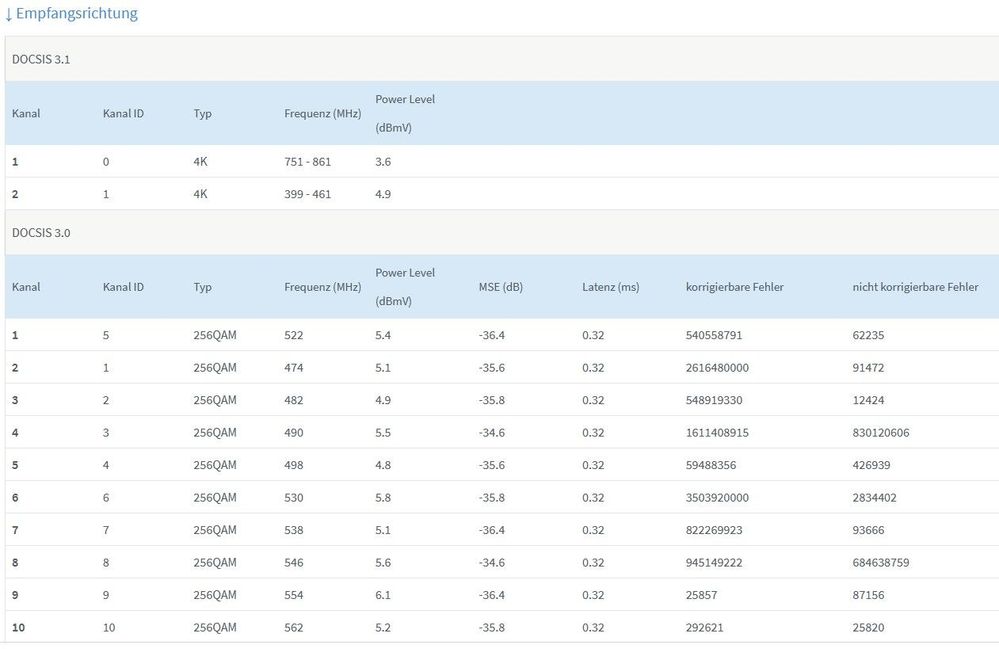This screenshot has height=649, width=999.
Task: Select power level 4.9 in the 399 - 461 row
Action: pos(383,194)
